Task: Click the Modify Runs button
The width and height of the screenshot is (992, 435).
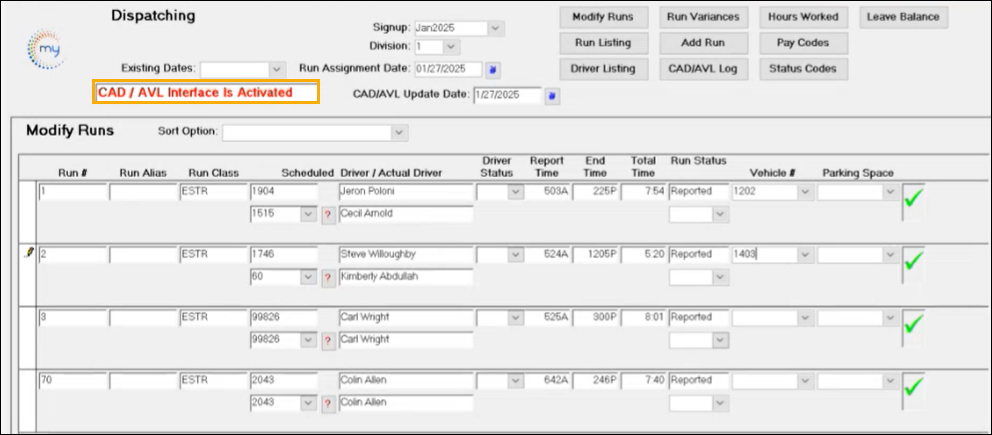Action: tap(602, 18)
